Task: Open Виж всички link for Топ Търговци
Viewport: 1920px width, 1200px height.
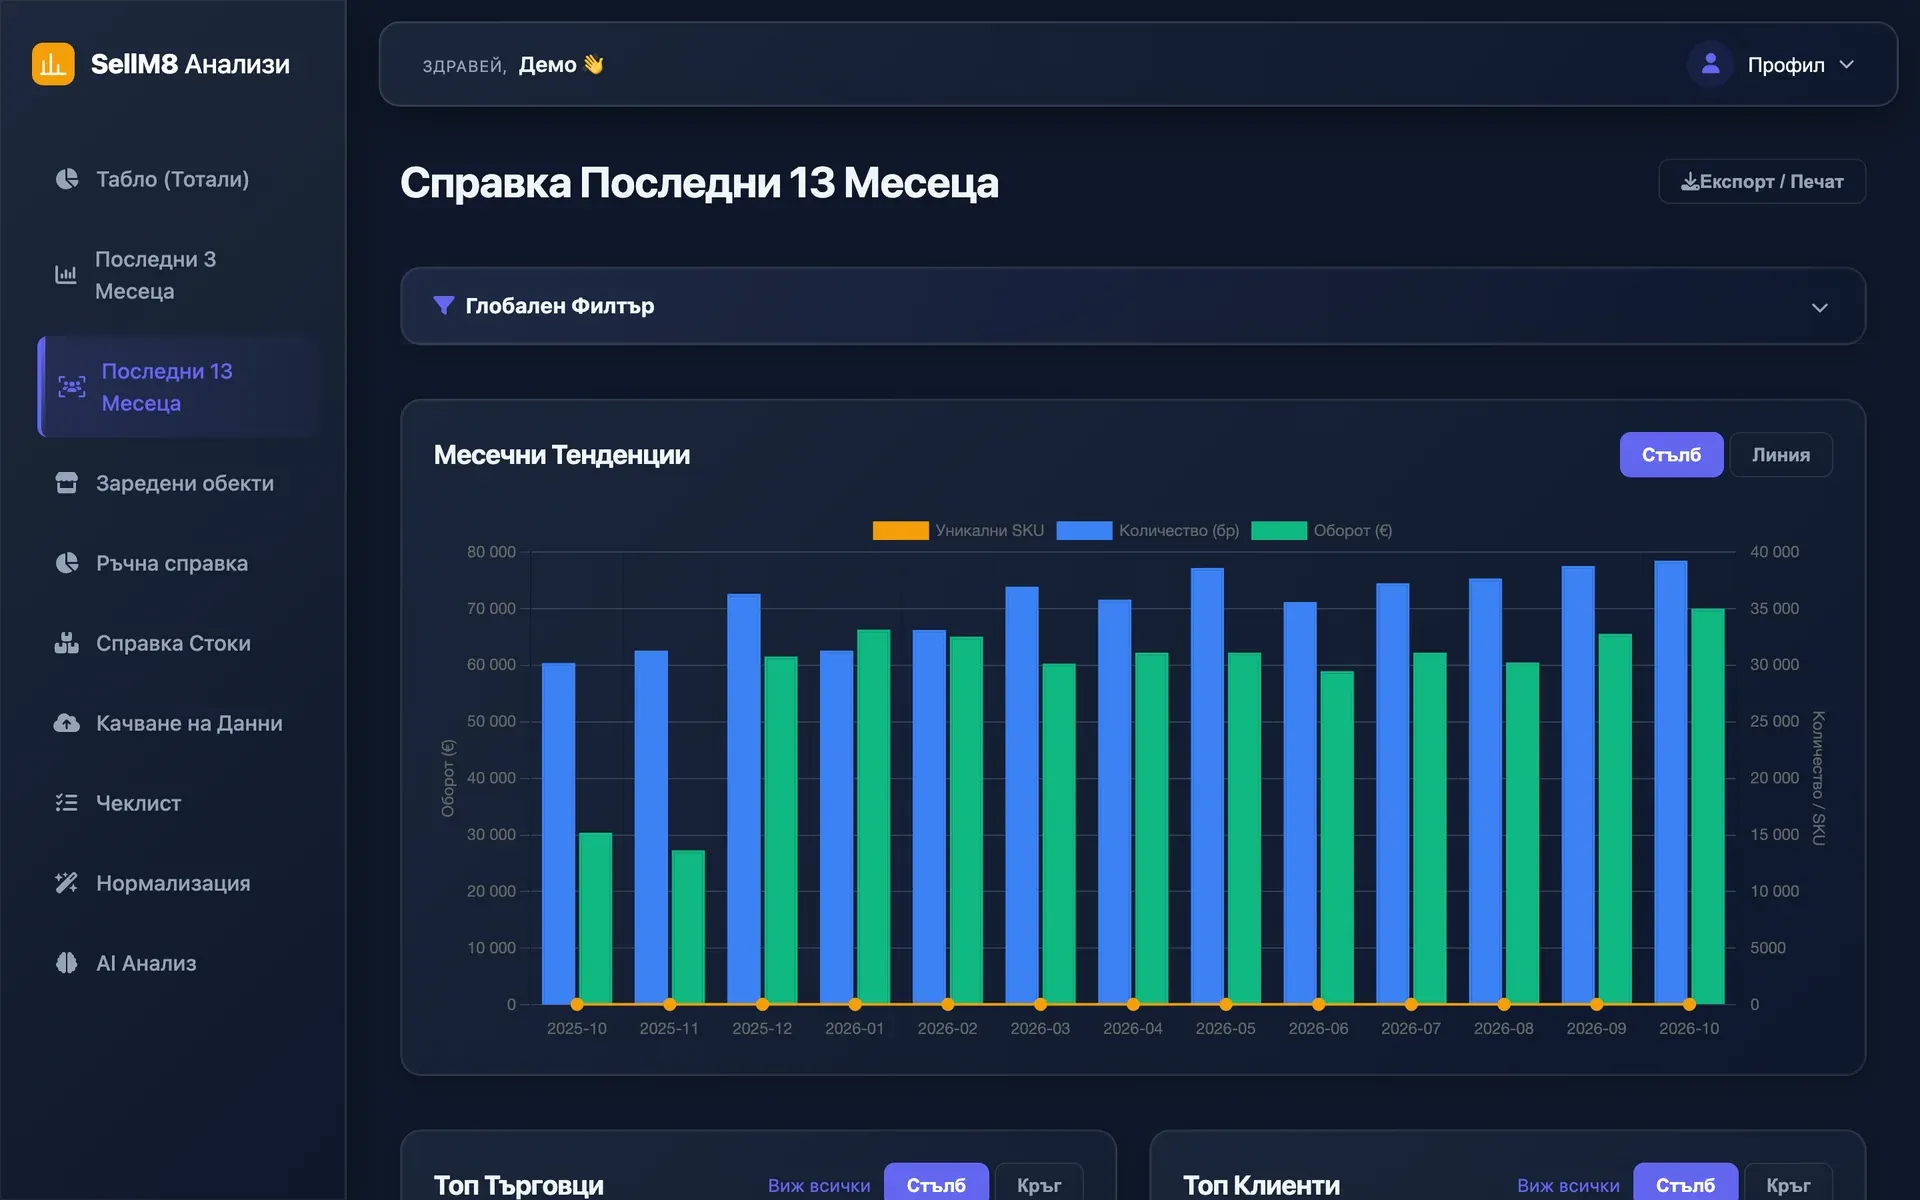Action: [x=819, y=1185]
